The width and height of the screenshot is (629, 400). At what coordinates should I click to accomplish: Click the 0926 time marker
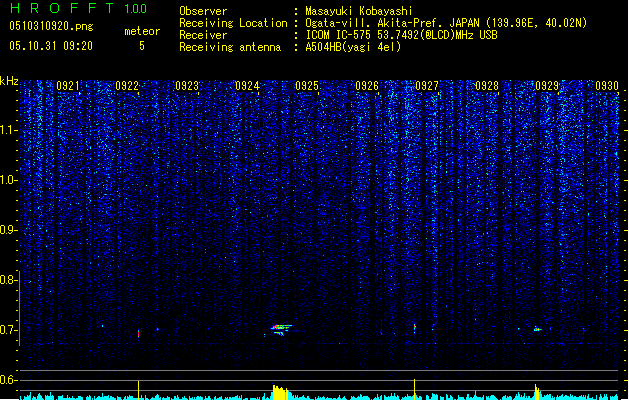[x=367, y=86]
